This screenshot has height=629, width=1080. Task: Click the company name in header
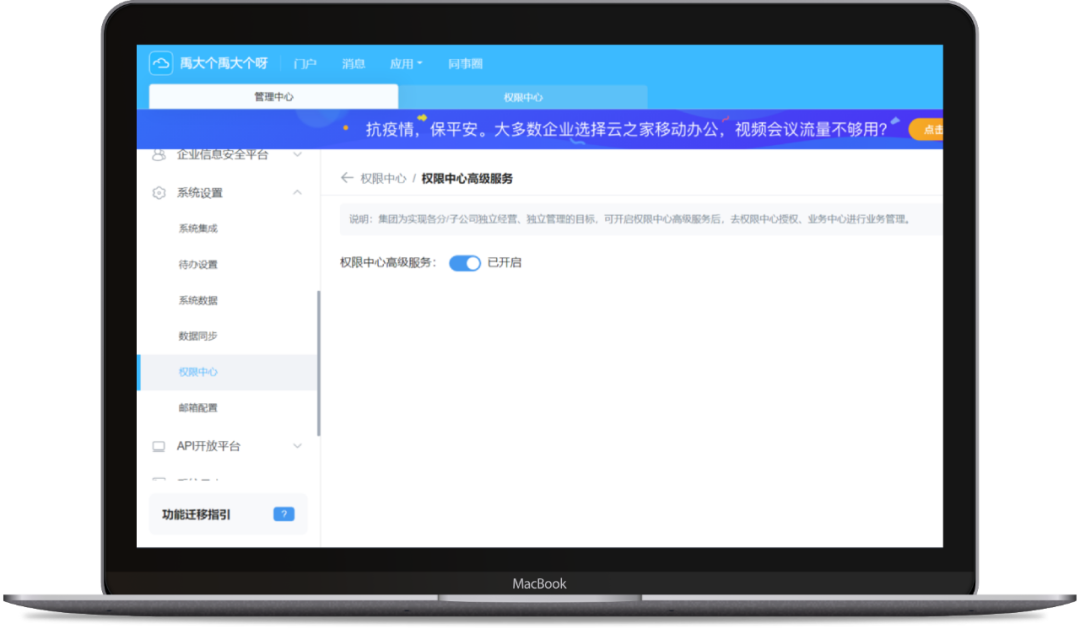[224, 63]
